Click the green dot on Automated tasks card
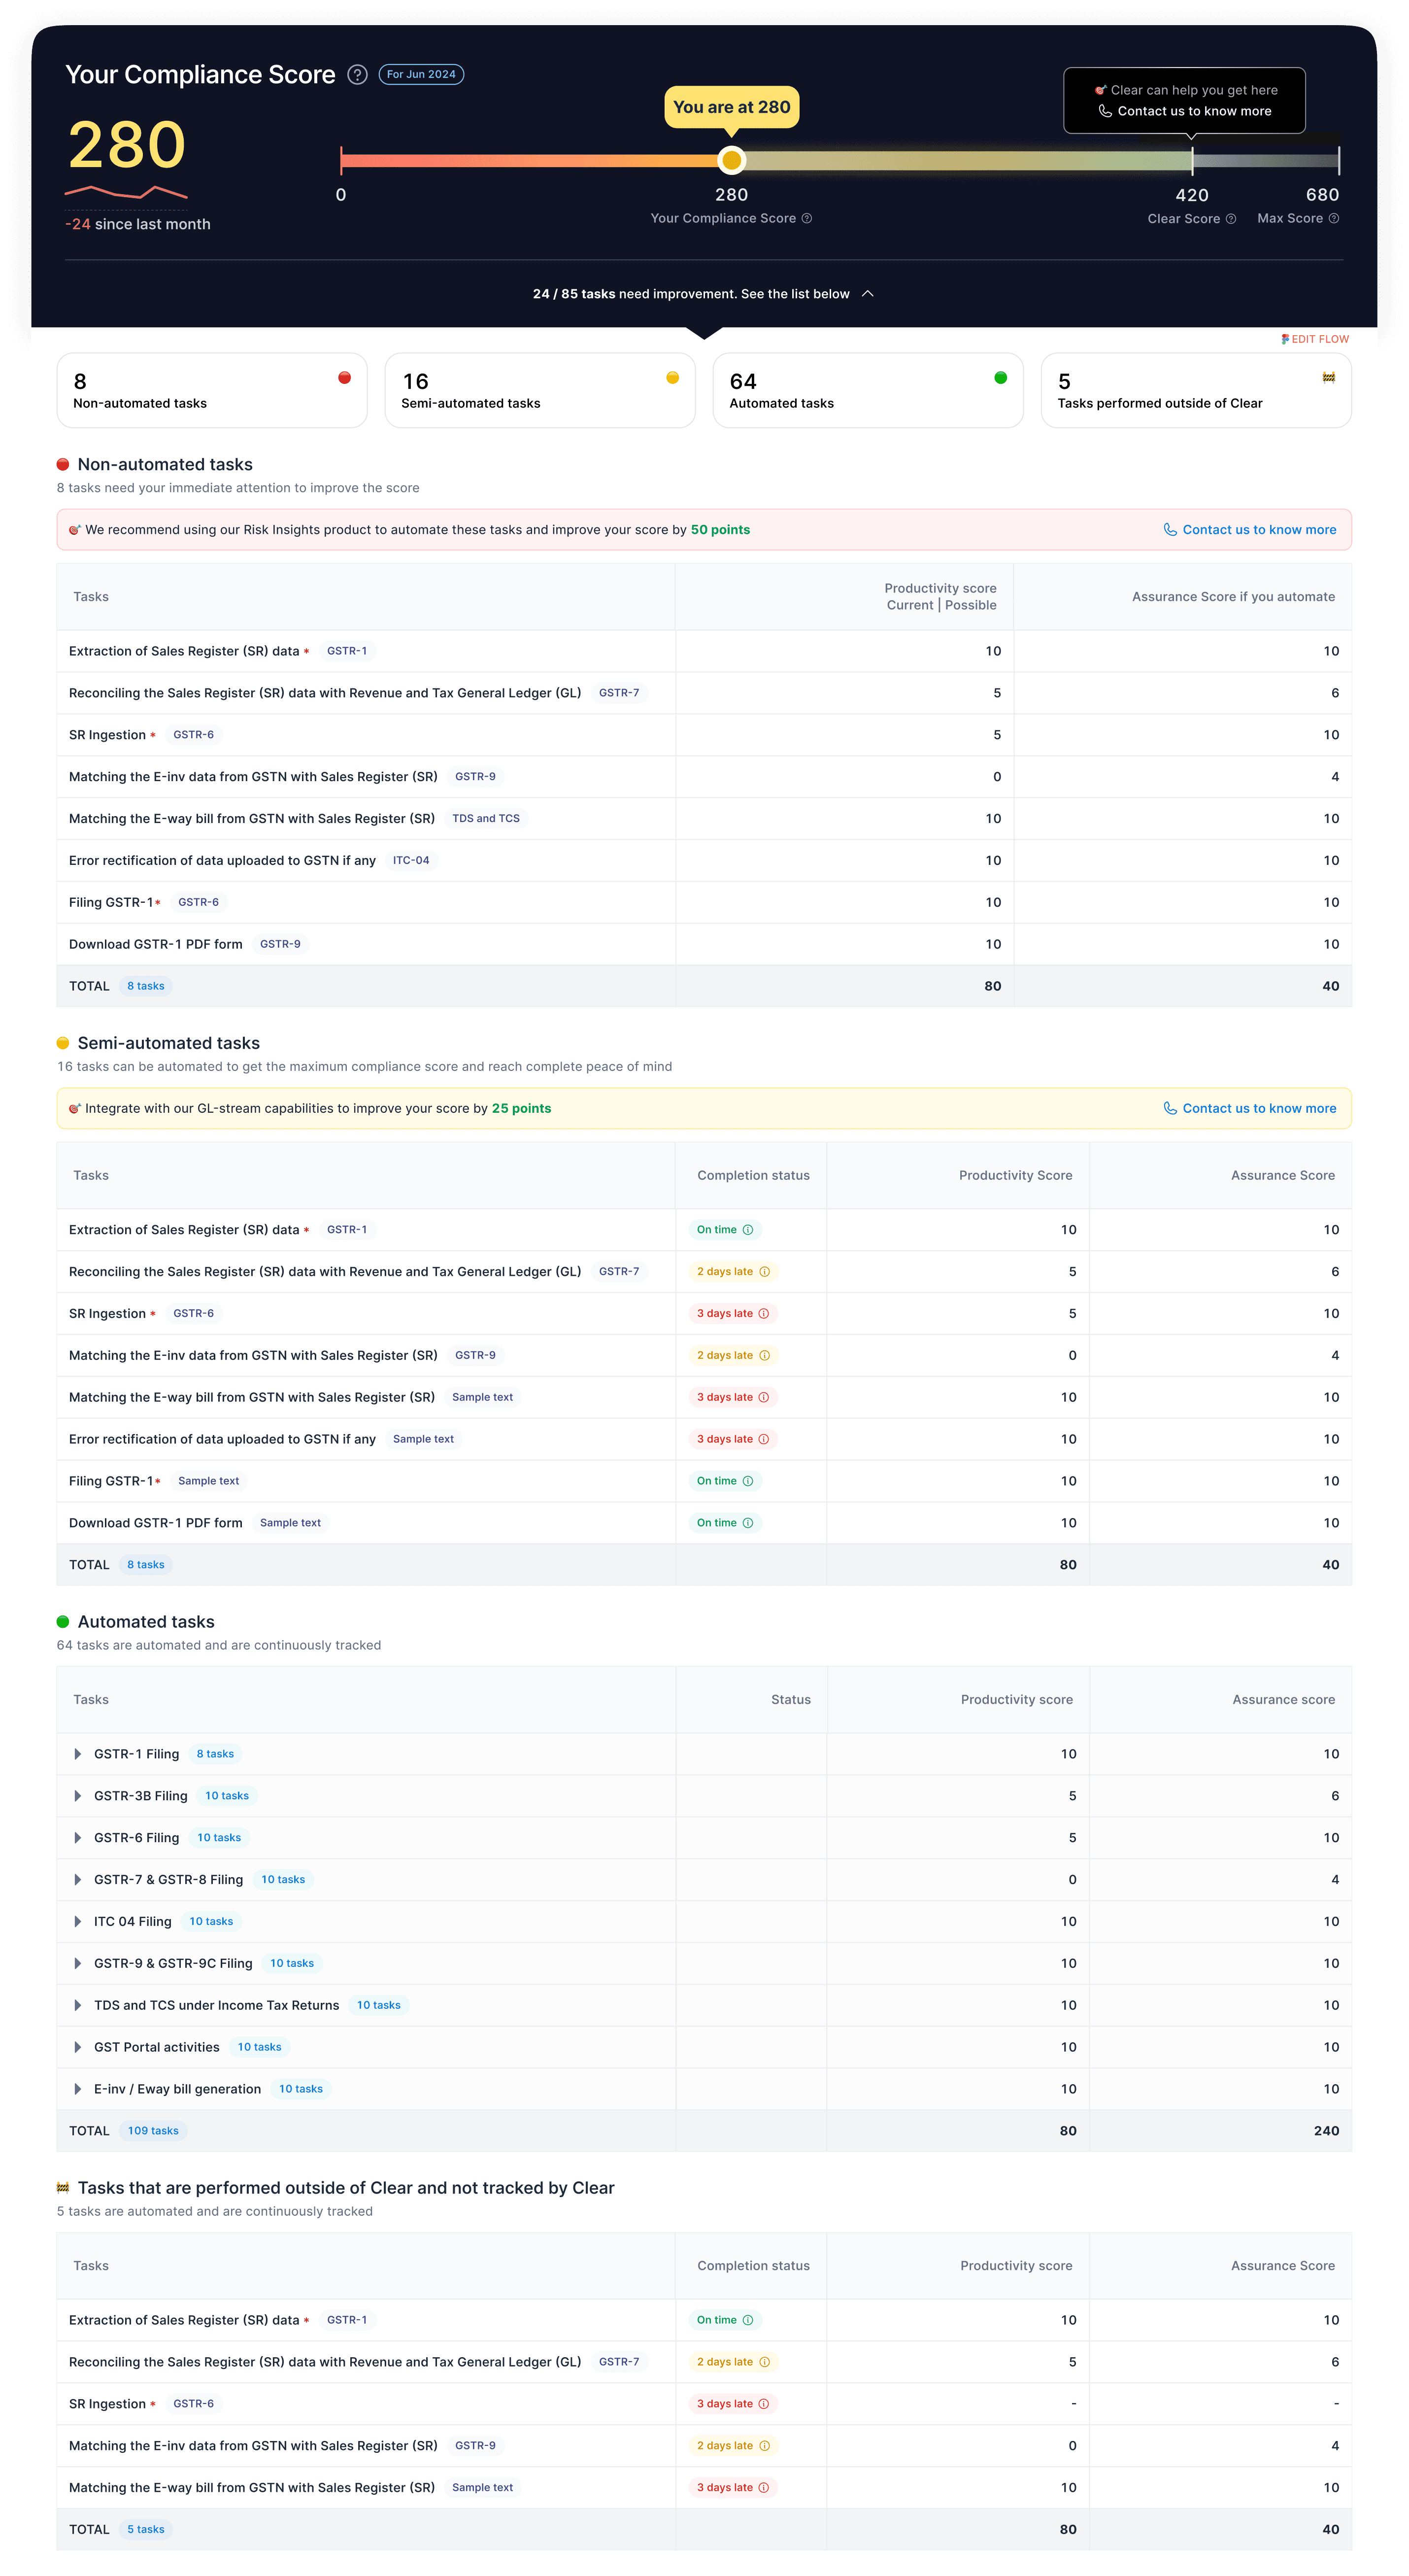 (x=1000, y=378)
